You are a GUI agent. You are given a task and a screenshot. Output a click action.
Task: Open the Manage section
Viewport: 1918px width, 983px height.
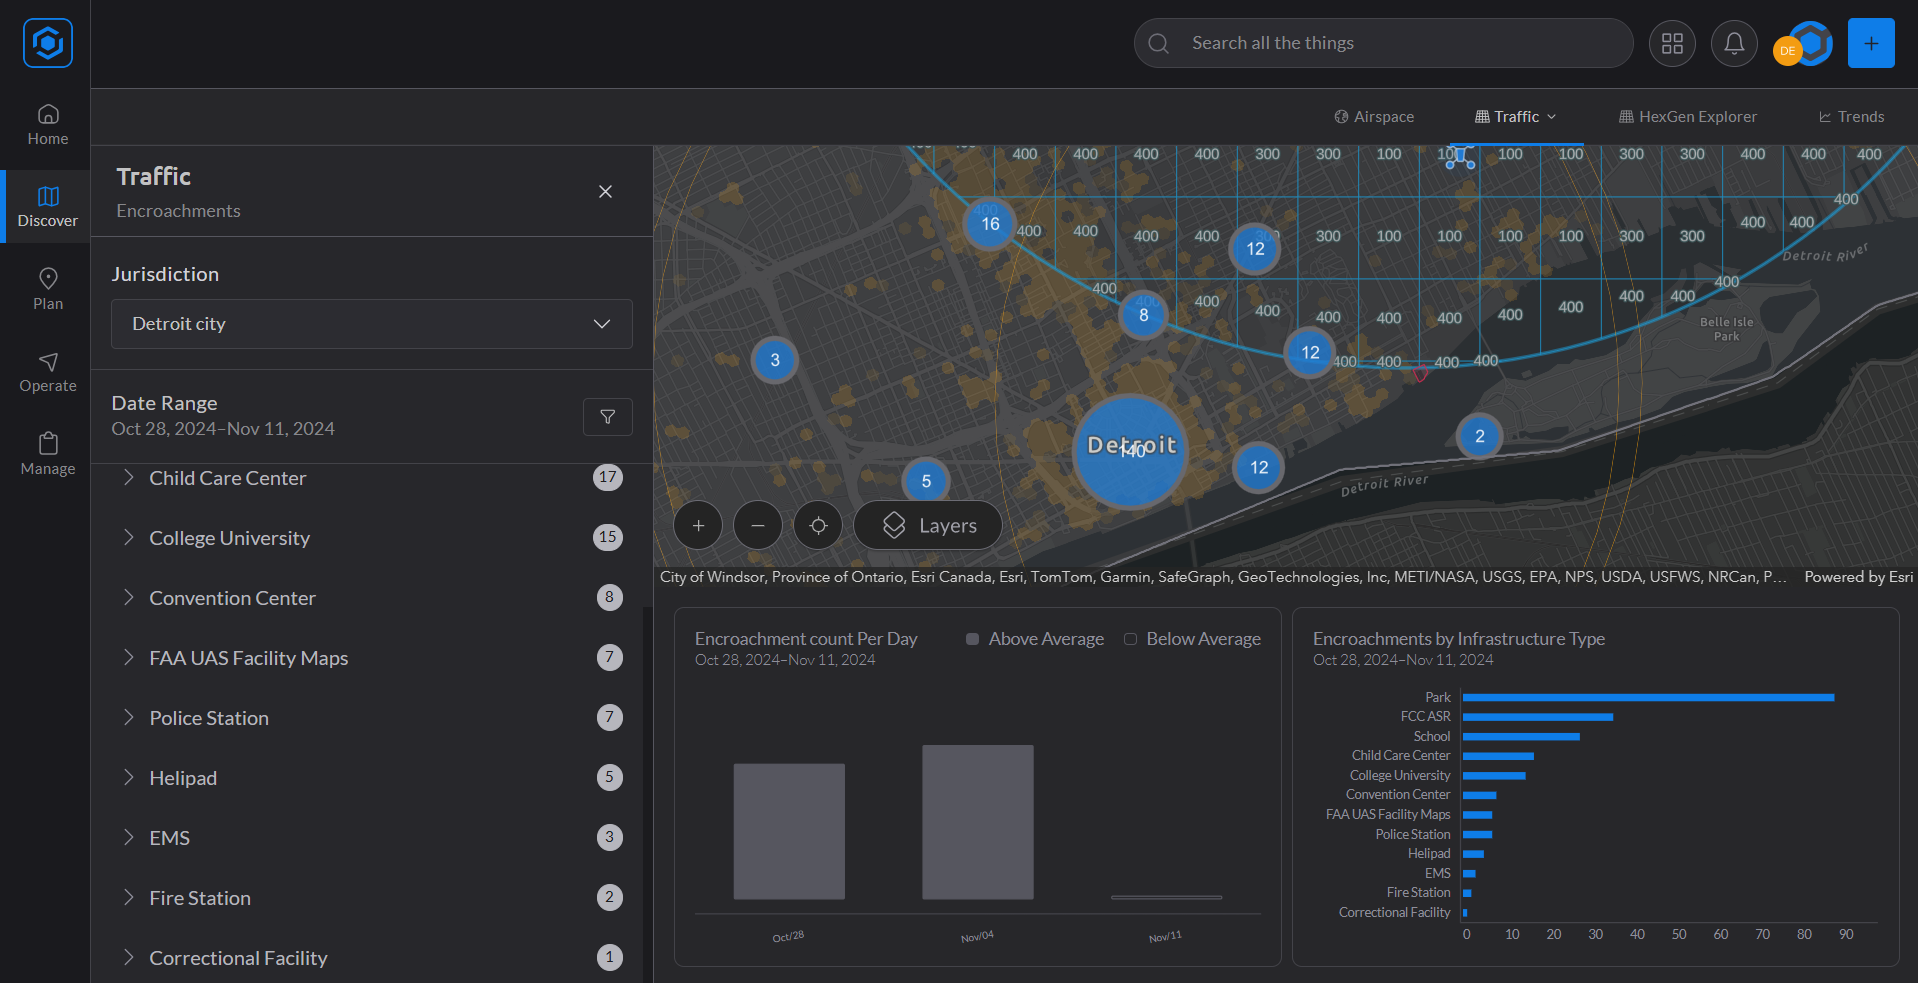point(46,454)
